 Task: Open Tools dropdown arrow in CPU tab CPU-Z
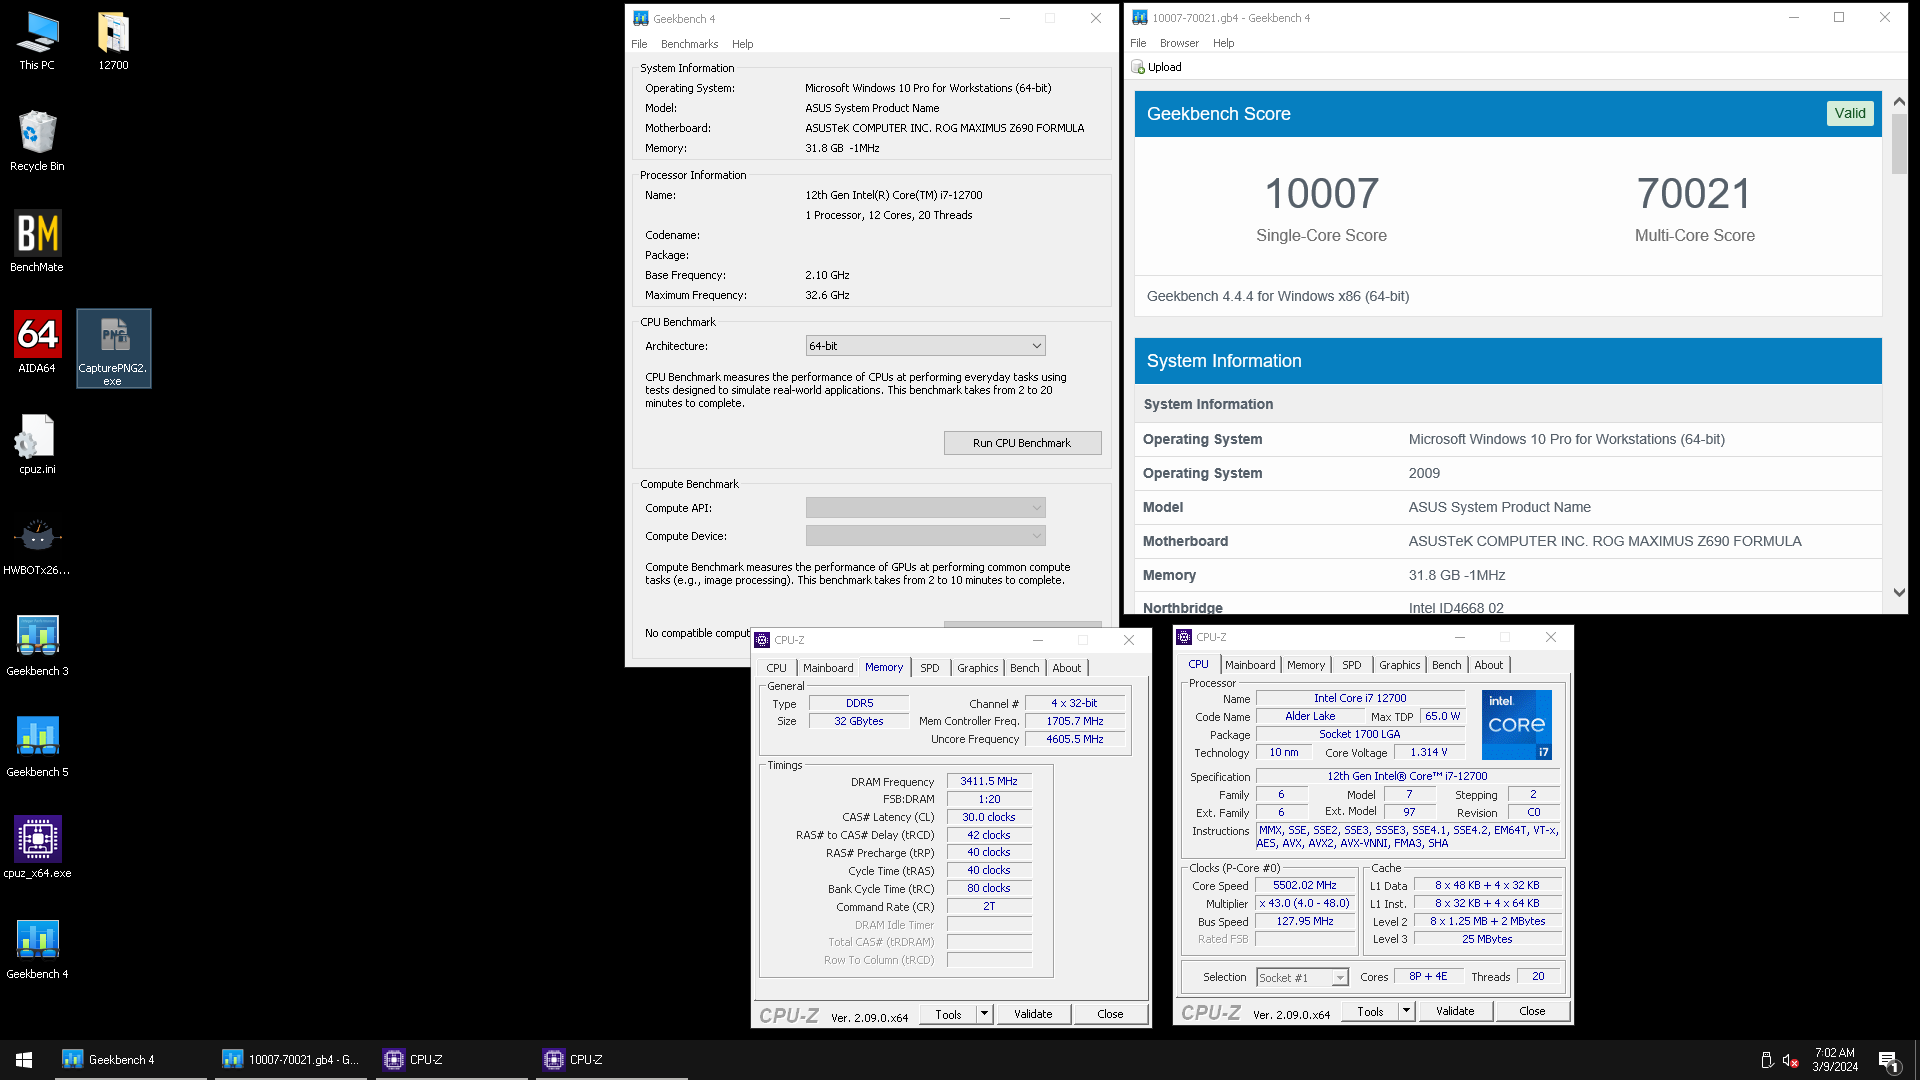point(1406,1011)
